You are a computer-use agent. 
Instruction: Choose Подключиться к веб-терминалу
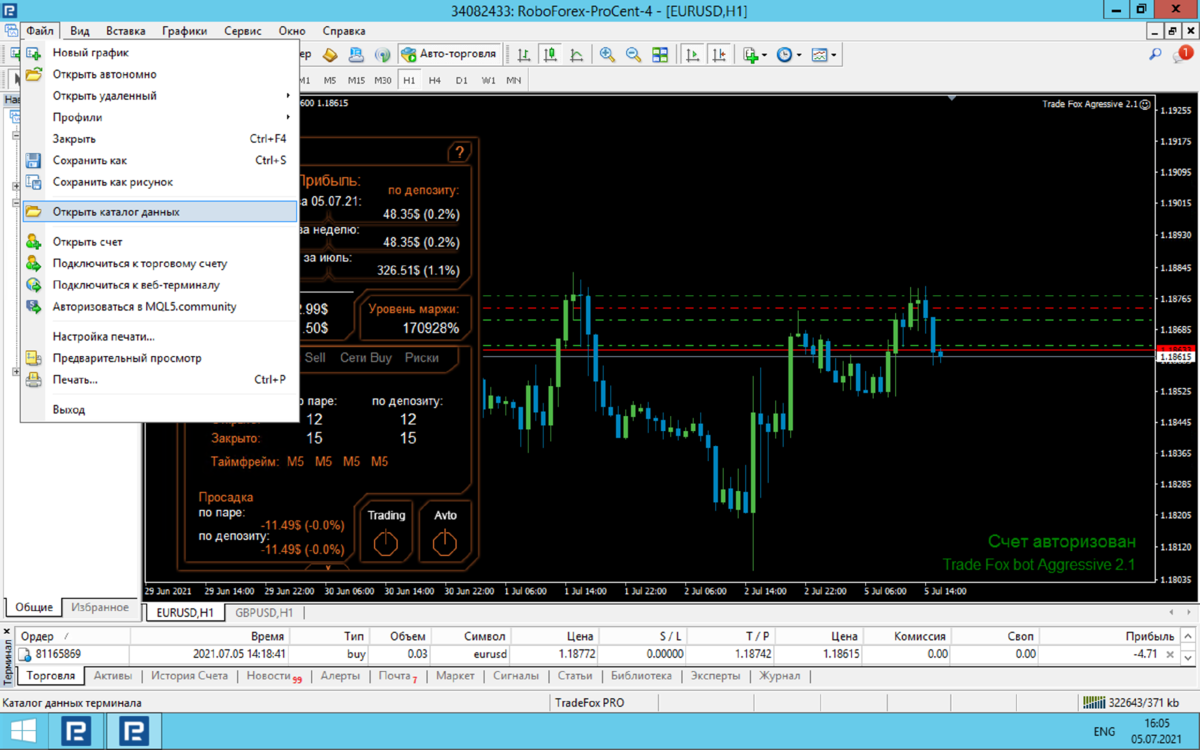[160, 285]
